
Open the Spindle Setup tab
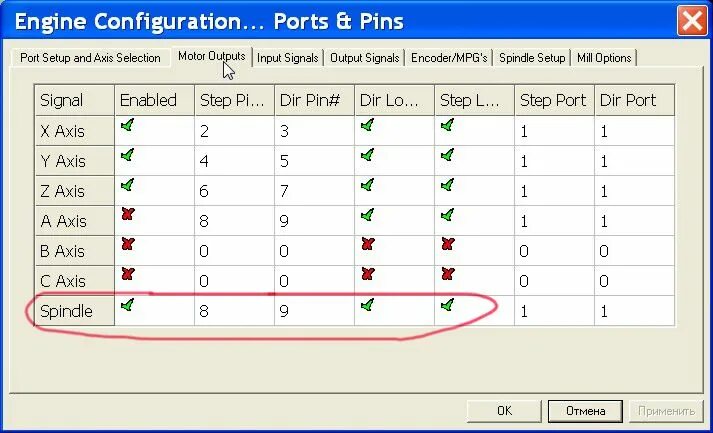[x=532, y=58]
